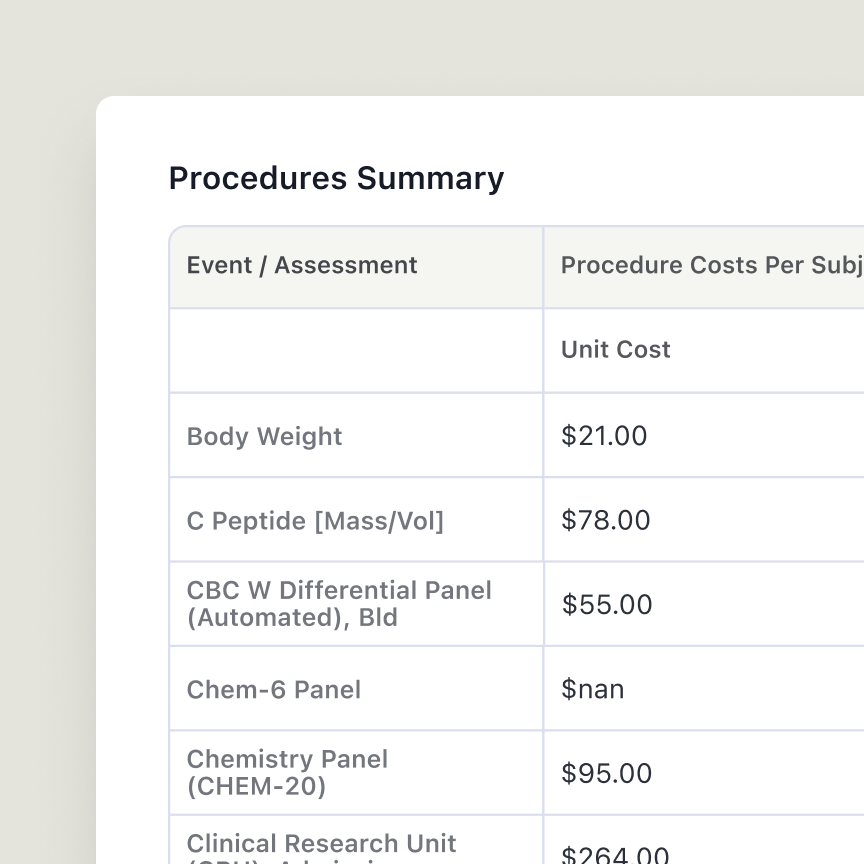Image resolution: width=864 pixels, height=864 pixels.
Task: Select the Unit Cost subheader cell
Action: (x=616, y=349)
